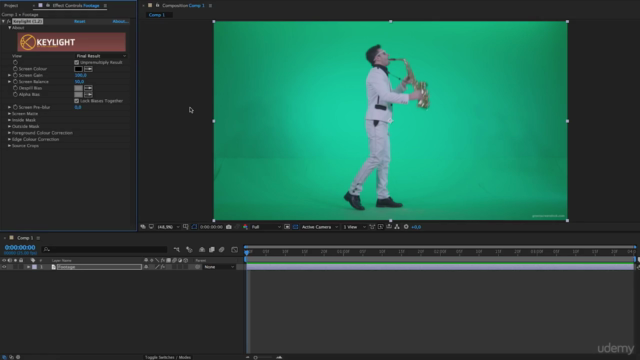Click Reset for Keylight effect

80,21
